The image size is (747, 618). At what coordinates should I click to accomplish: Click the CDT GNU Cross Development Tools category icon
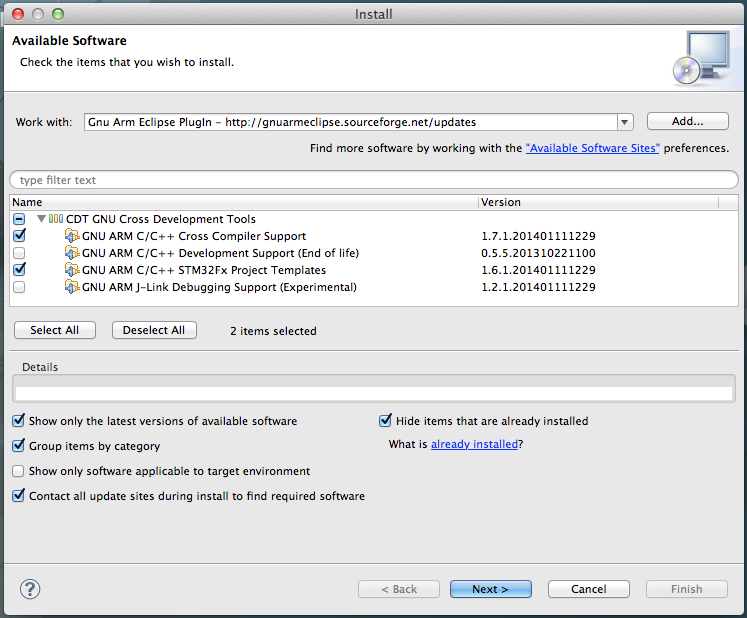[x=56, y=219]
